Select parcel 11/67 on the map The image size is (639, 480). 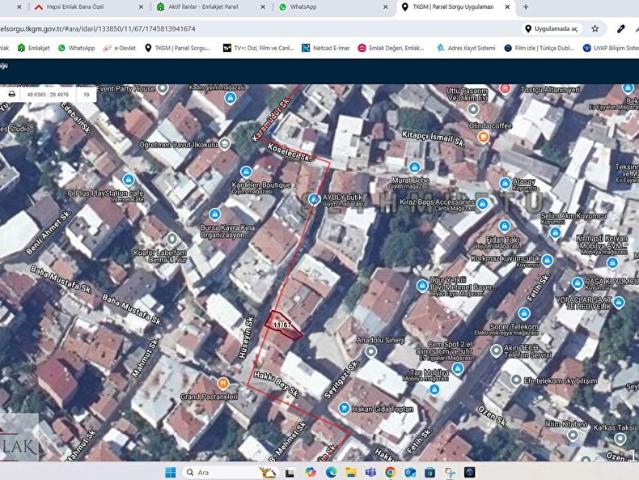tap(282, 325)
